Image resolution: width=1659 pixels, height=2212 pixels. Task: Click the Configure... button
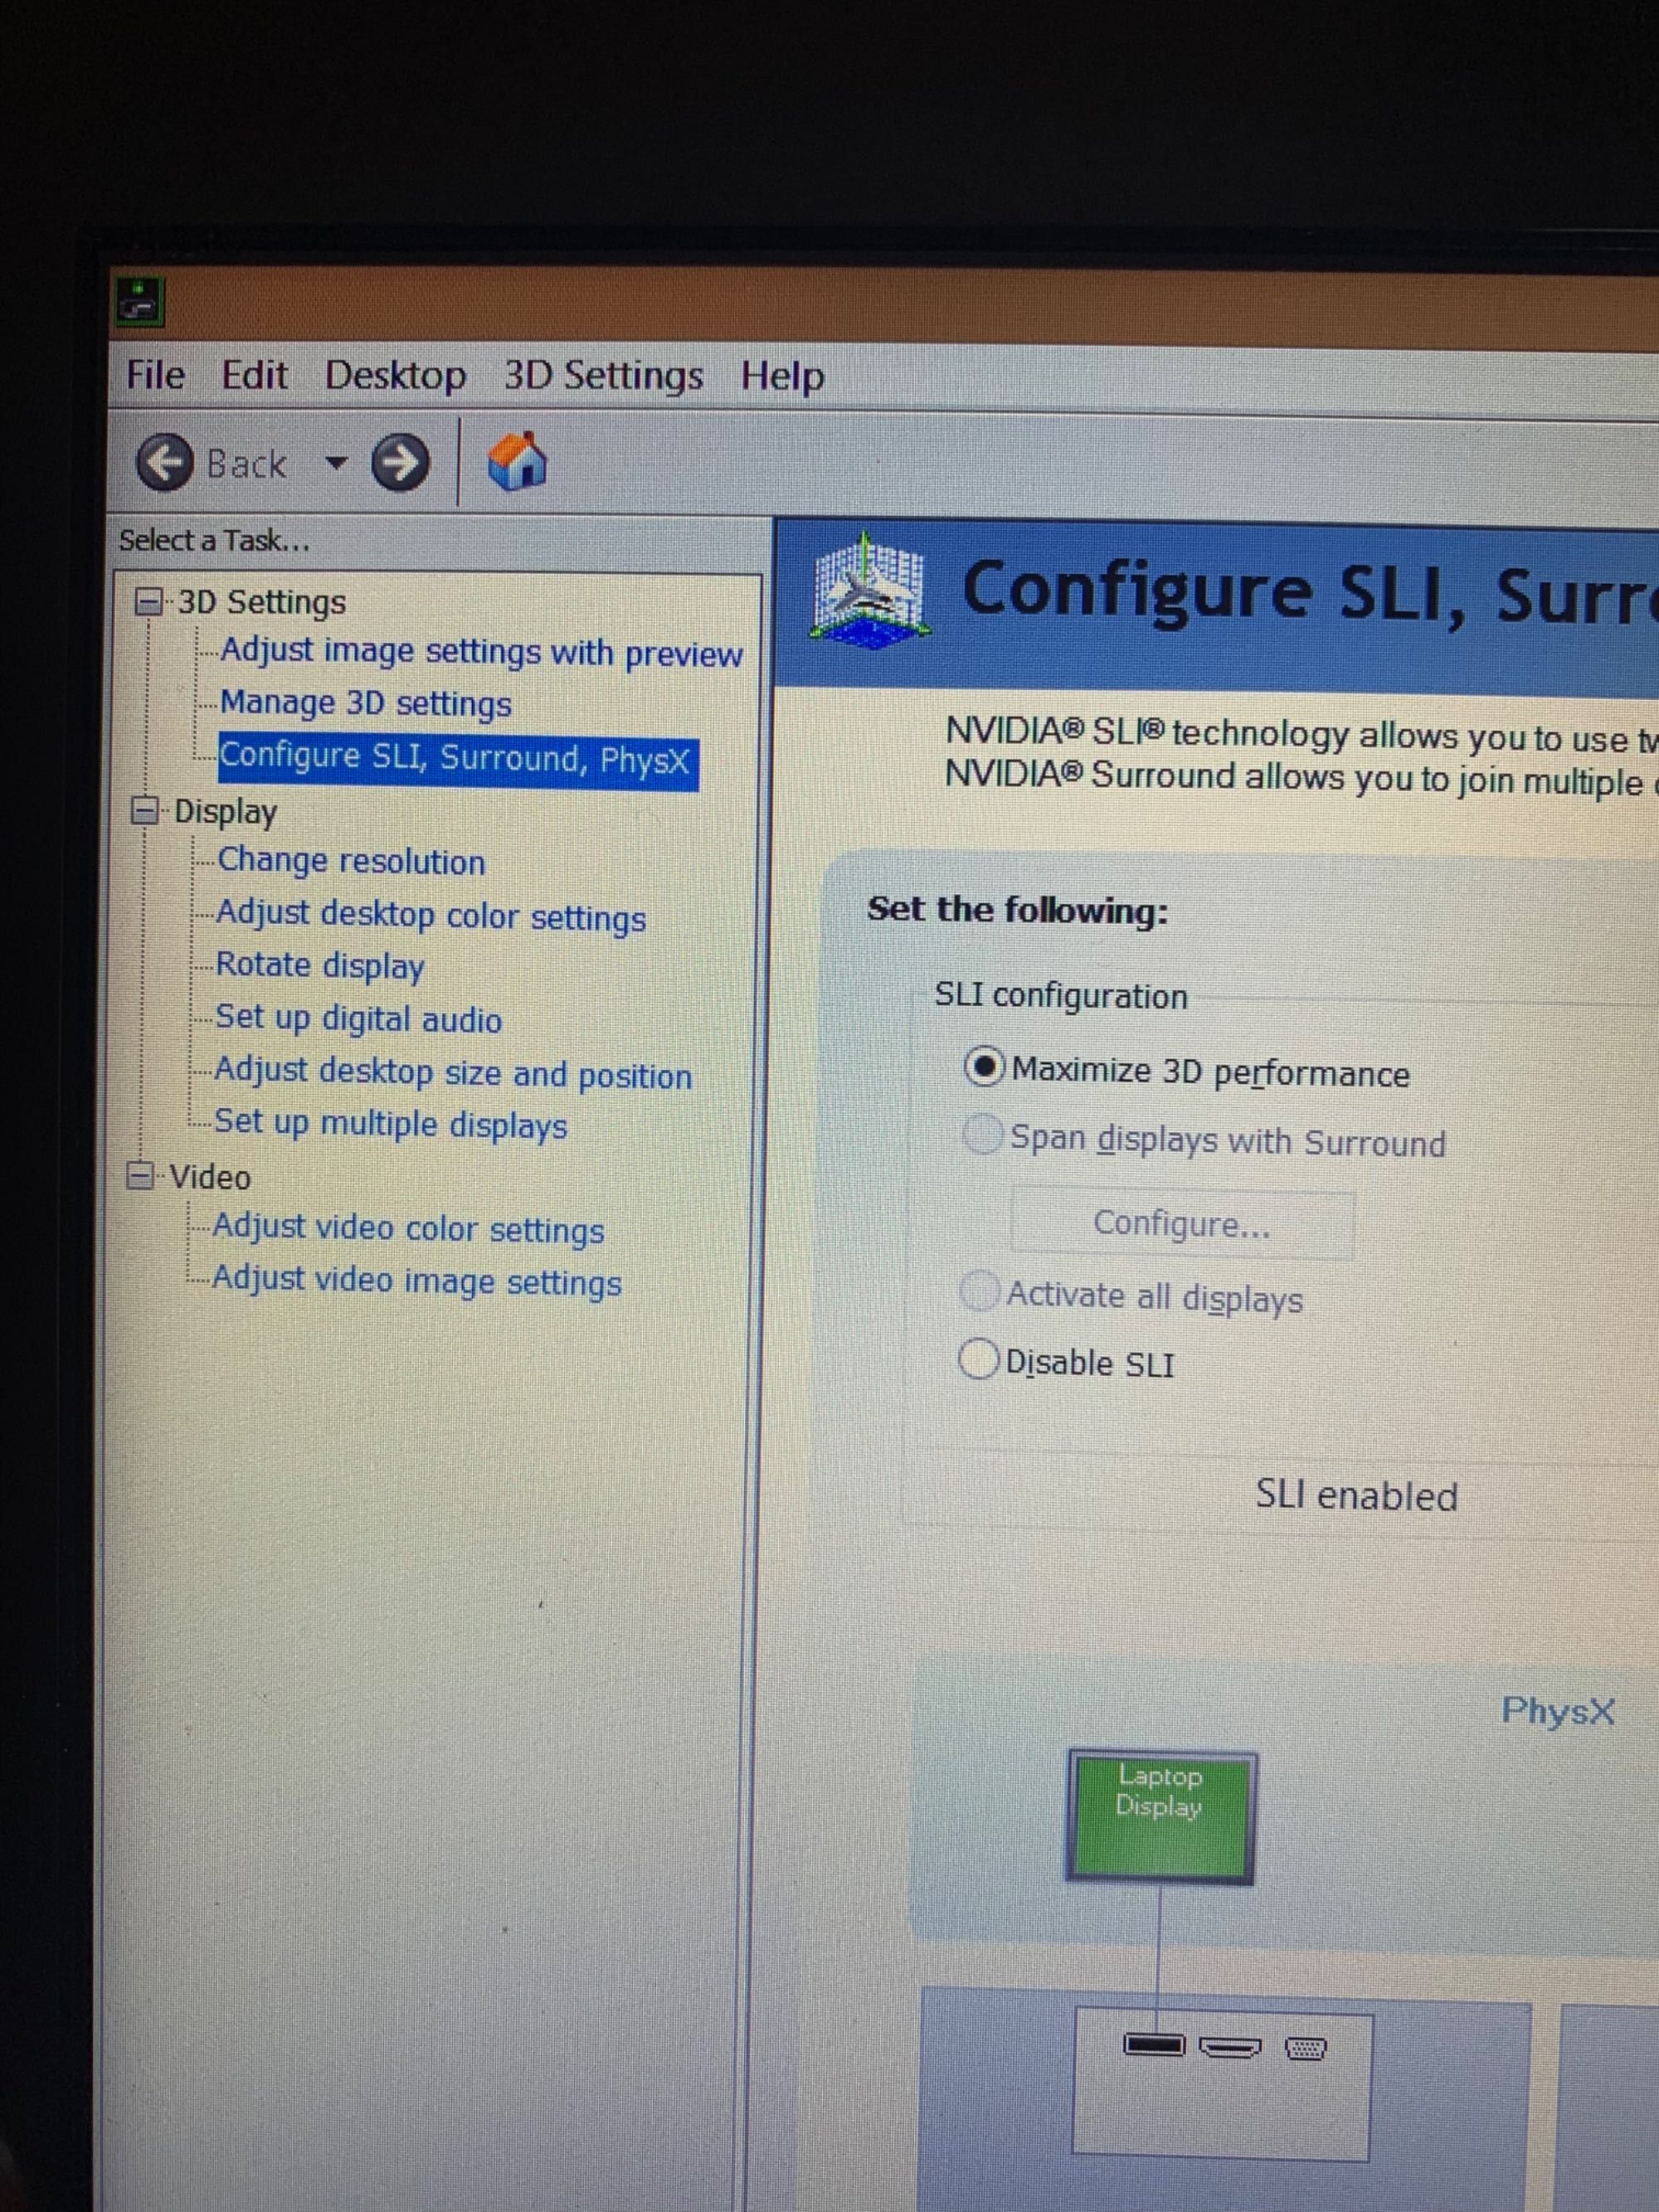1182,1223
